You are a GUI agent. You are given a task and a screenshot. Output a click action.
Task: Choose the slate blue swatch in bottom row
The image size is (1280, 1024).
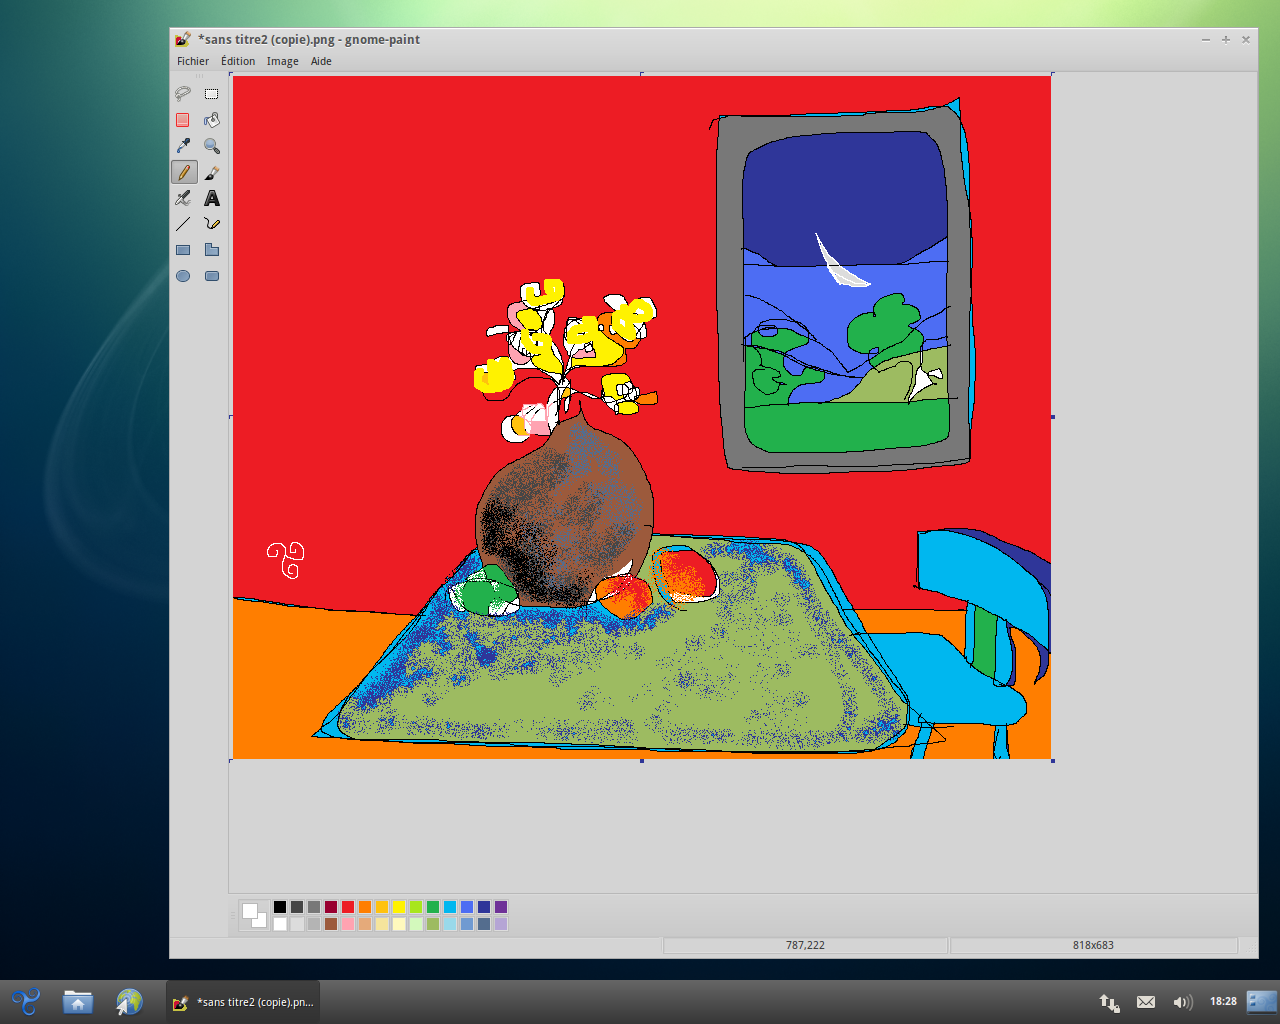point(484,924)
